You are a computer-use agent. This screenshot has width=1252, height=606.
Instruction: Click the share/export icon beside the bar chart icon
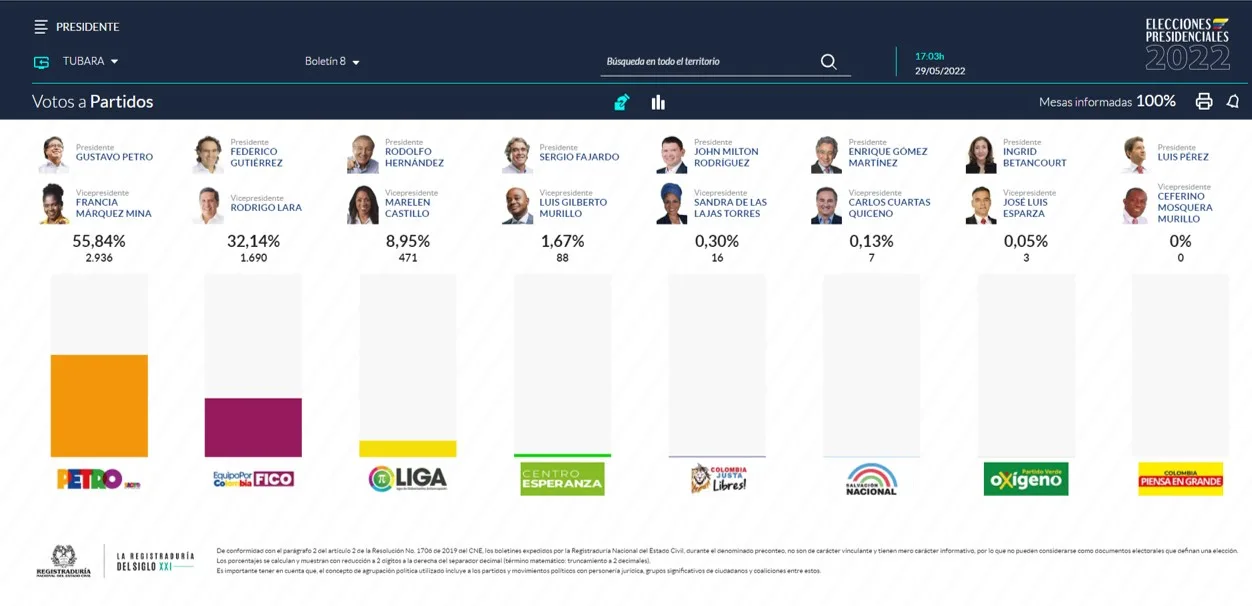[x=622, y=102]
